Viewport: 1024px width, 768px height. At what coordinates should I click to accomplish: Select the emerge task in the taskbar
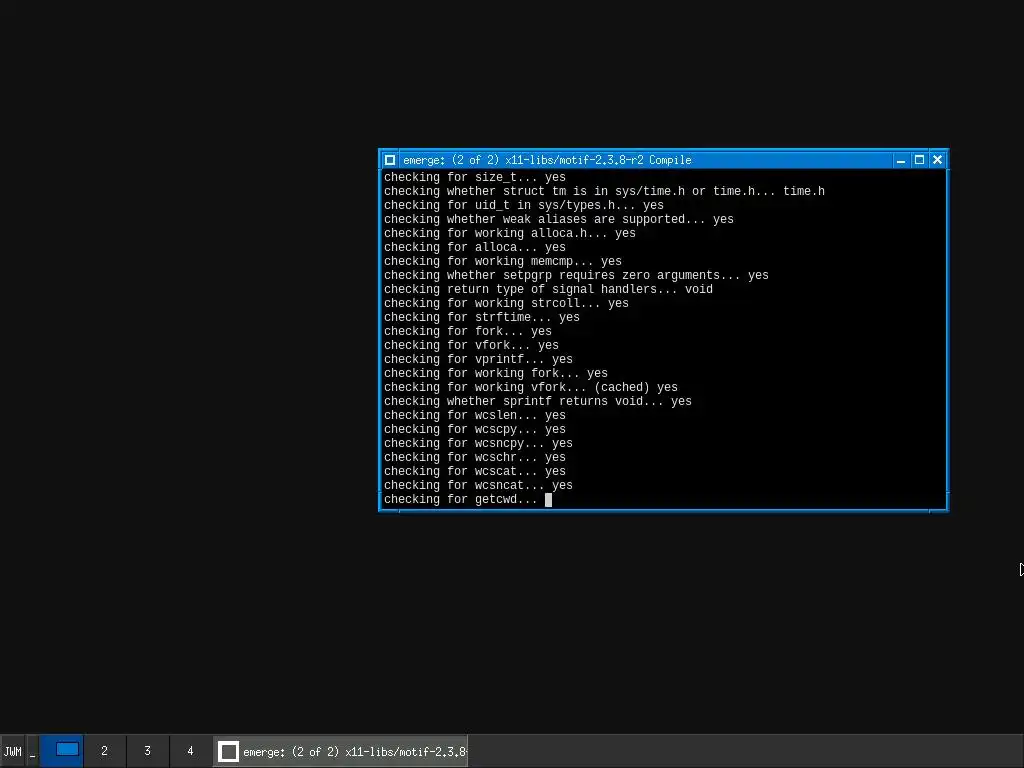point(340,752)
